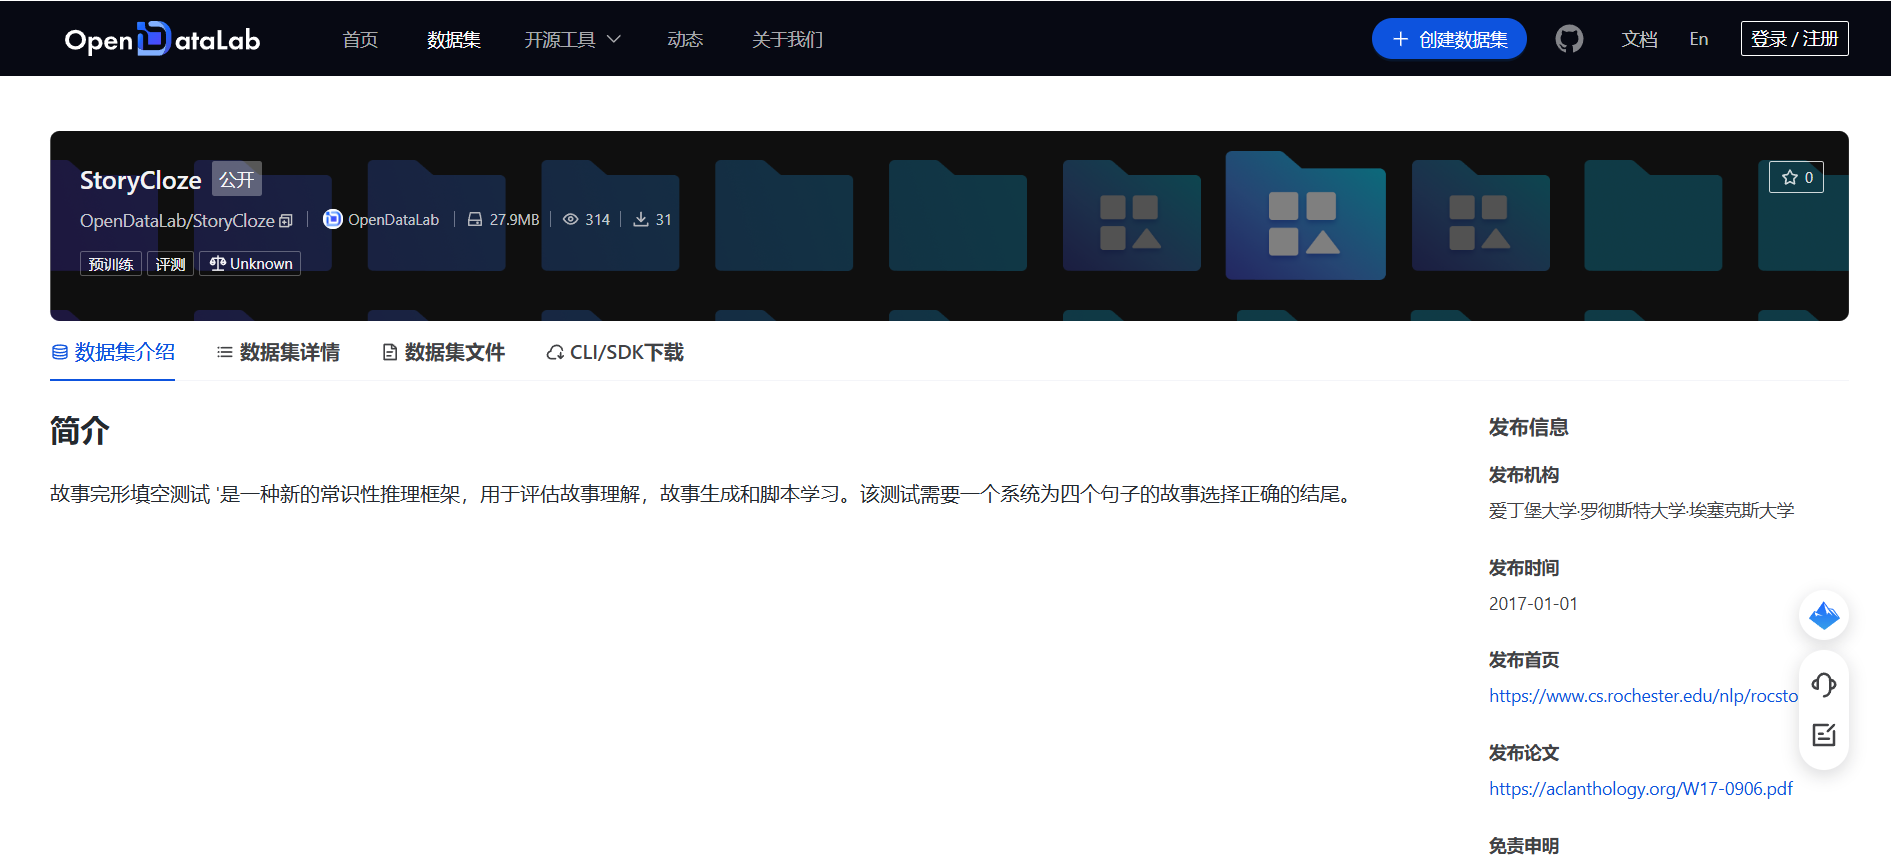
Task: Switch to CLI/SDK下载 tab
Action: [x=615, y=352]
